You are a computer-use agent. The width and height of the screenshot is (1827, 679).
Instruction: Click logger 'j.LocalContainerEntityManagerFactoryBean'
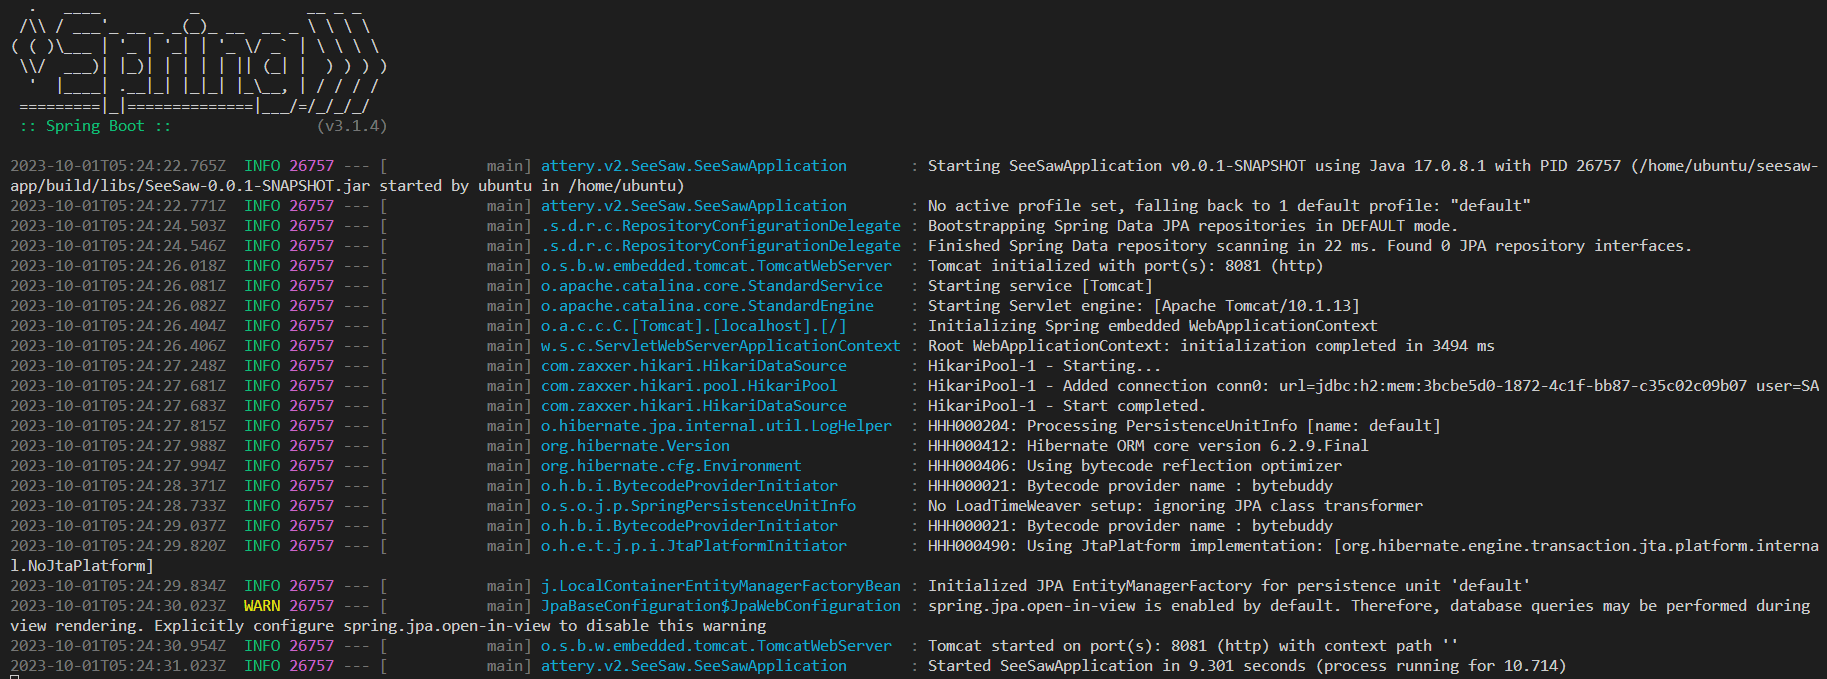pos(721,586)
